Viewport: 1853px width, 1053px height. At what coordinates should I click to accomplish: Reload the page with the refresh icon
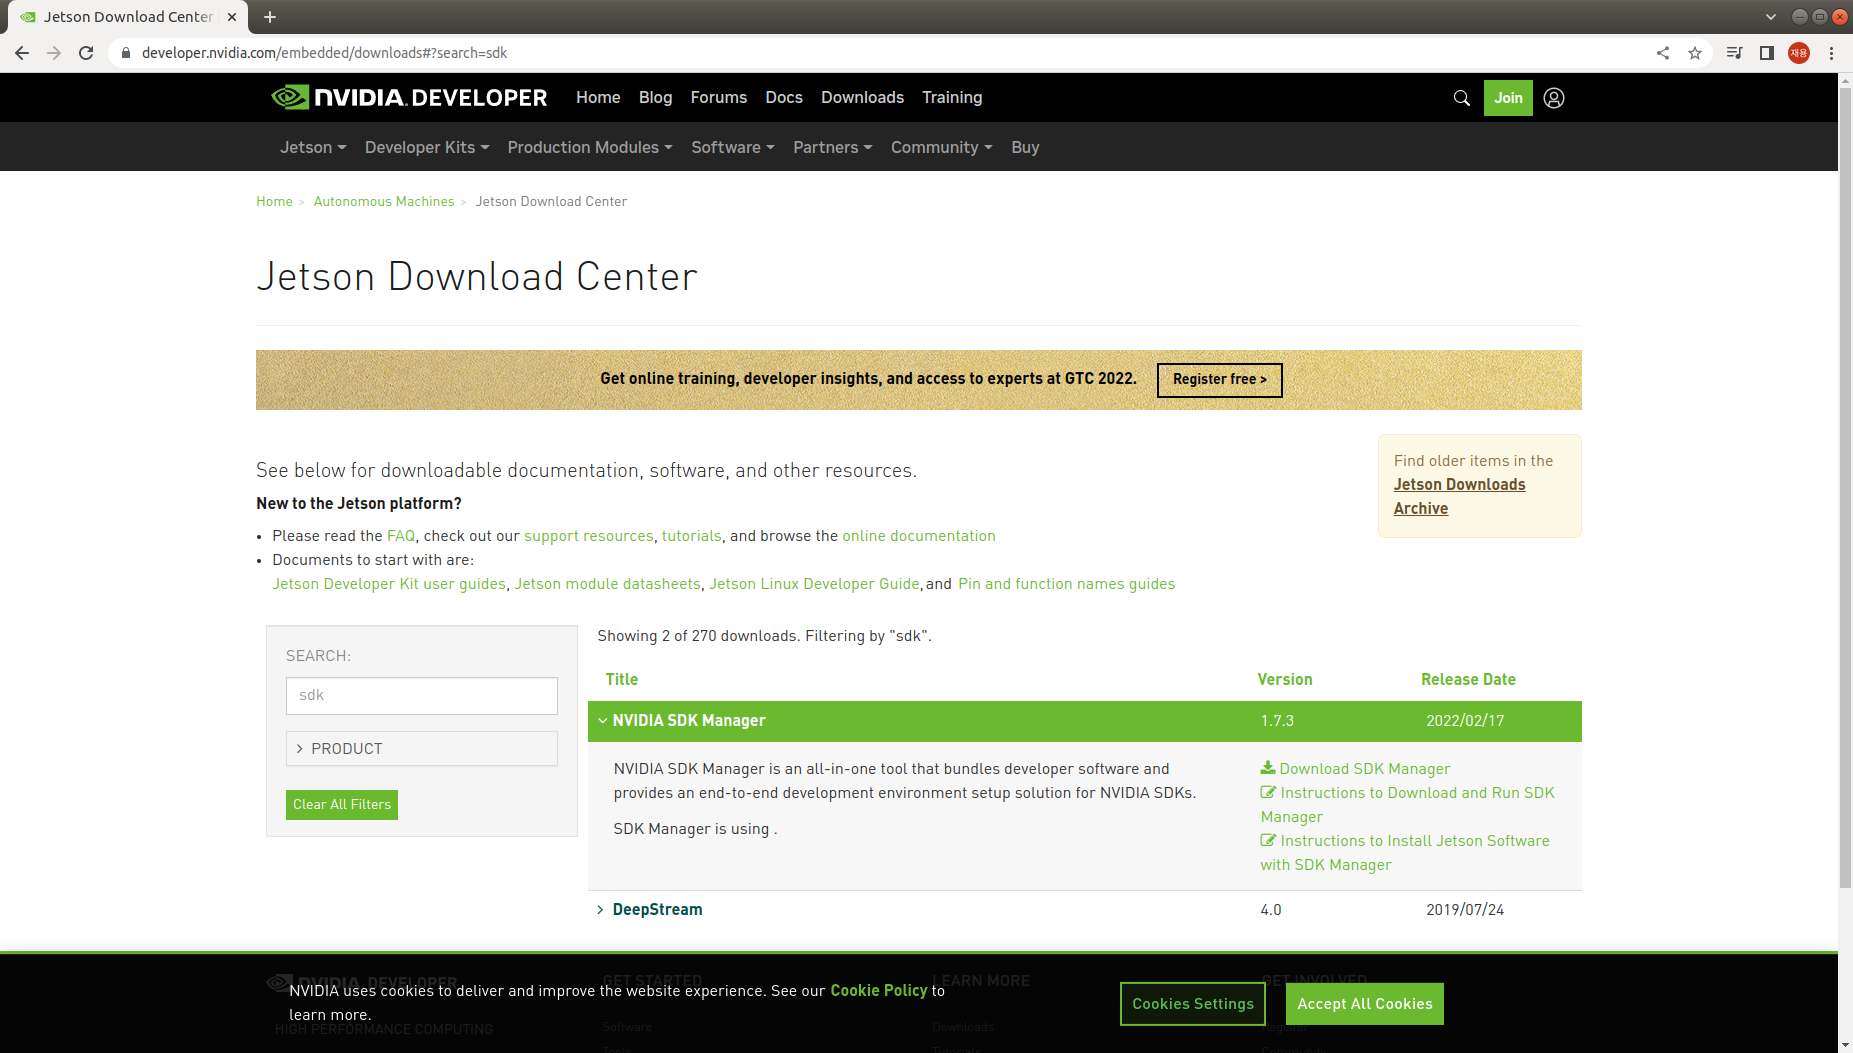(x=86, y=53)
